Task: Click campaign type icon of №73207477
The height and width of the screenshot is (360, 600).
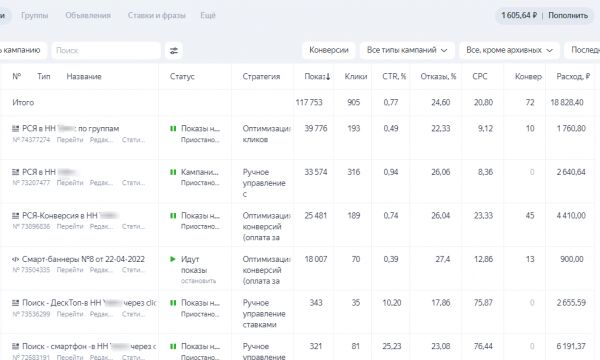Action: tap(15, 172)
